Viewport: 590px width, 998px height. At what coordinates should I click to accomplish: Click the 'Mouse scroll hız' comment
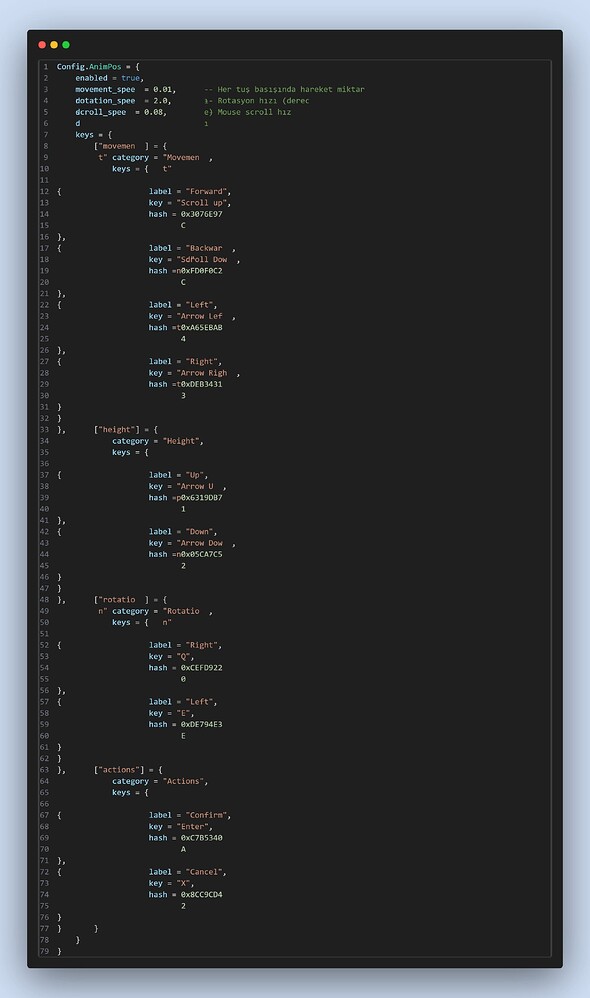pos(255,112)
